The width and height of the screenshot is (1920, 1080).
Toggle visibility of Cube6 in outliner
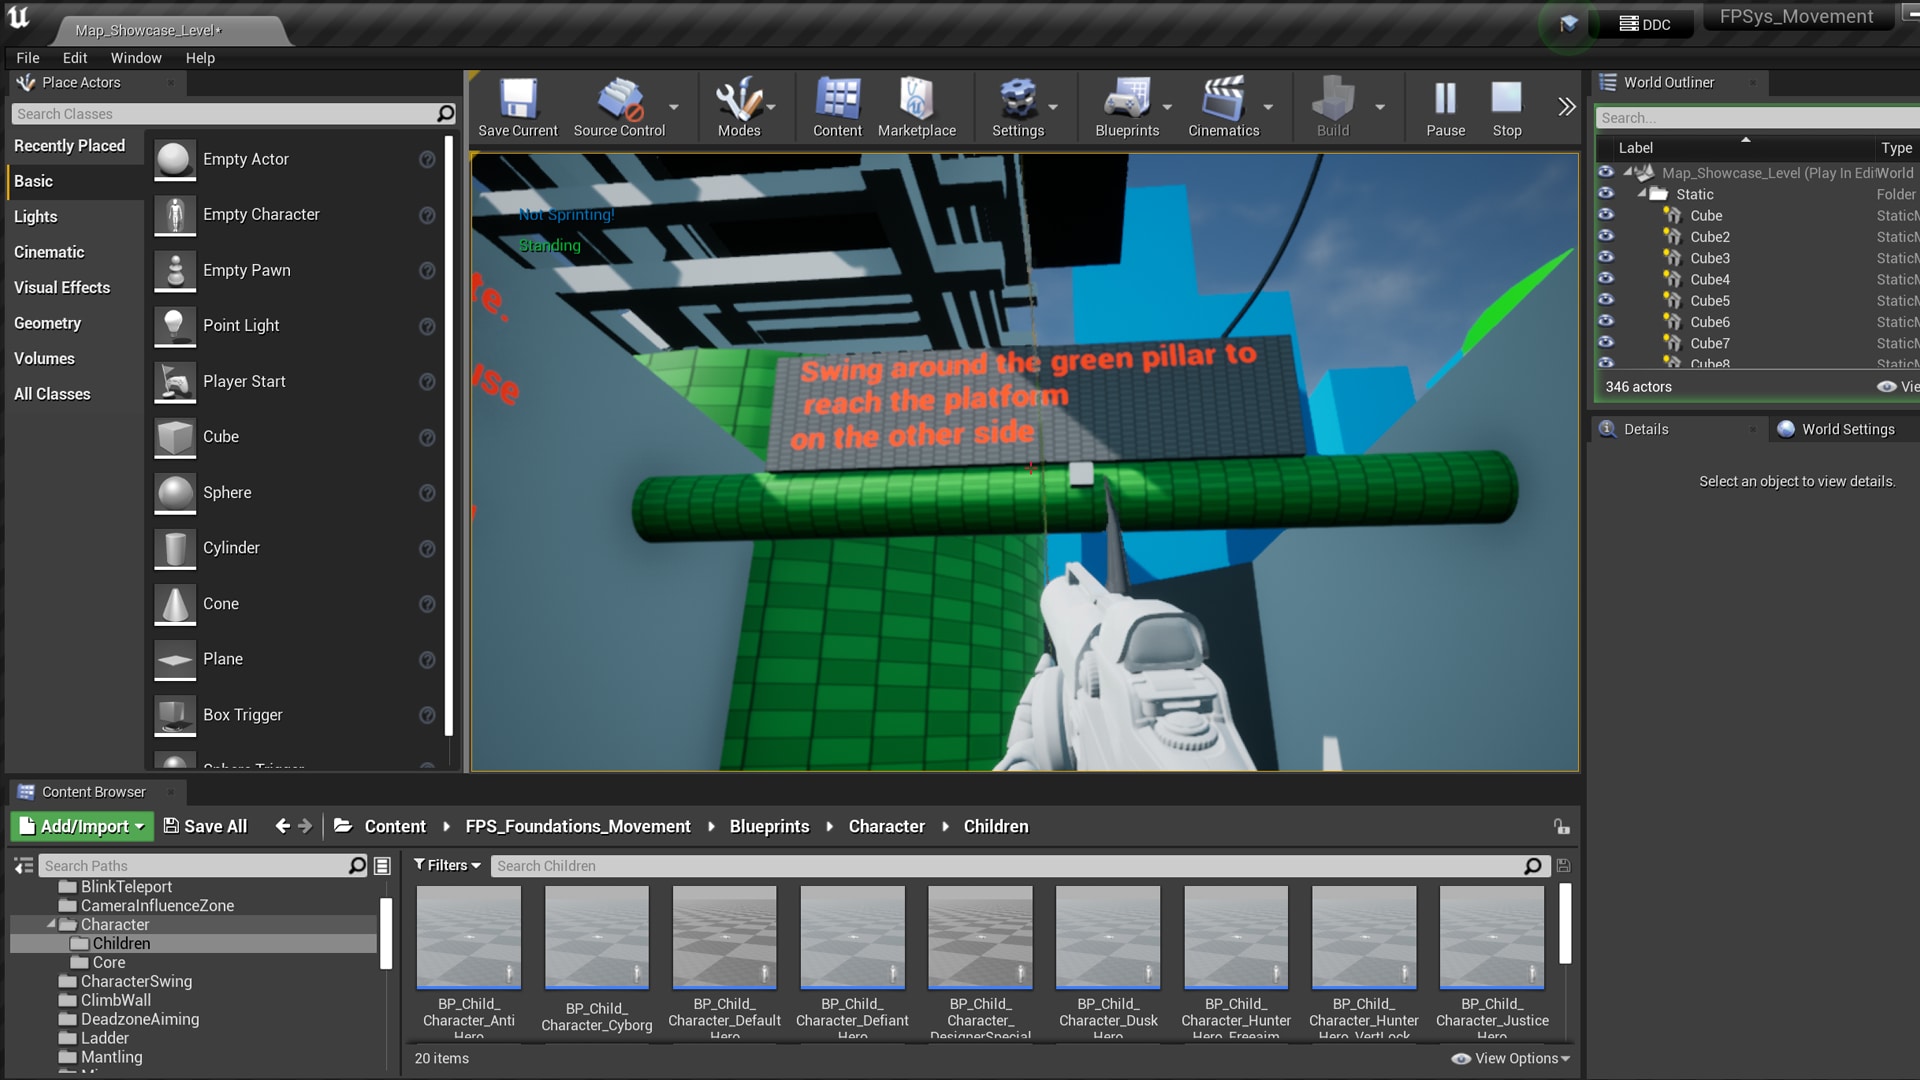click(1606, 321)
